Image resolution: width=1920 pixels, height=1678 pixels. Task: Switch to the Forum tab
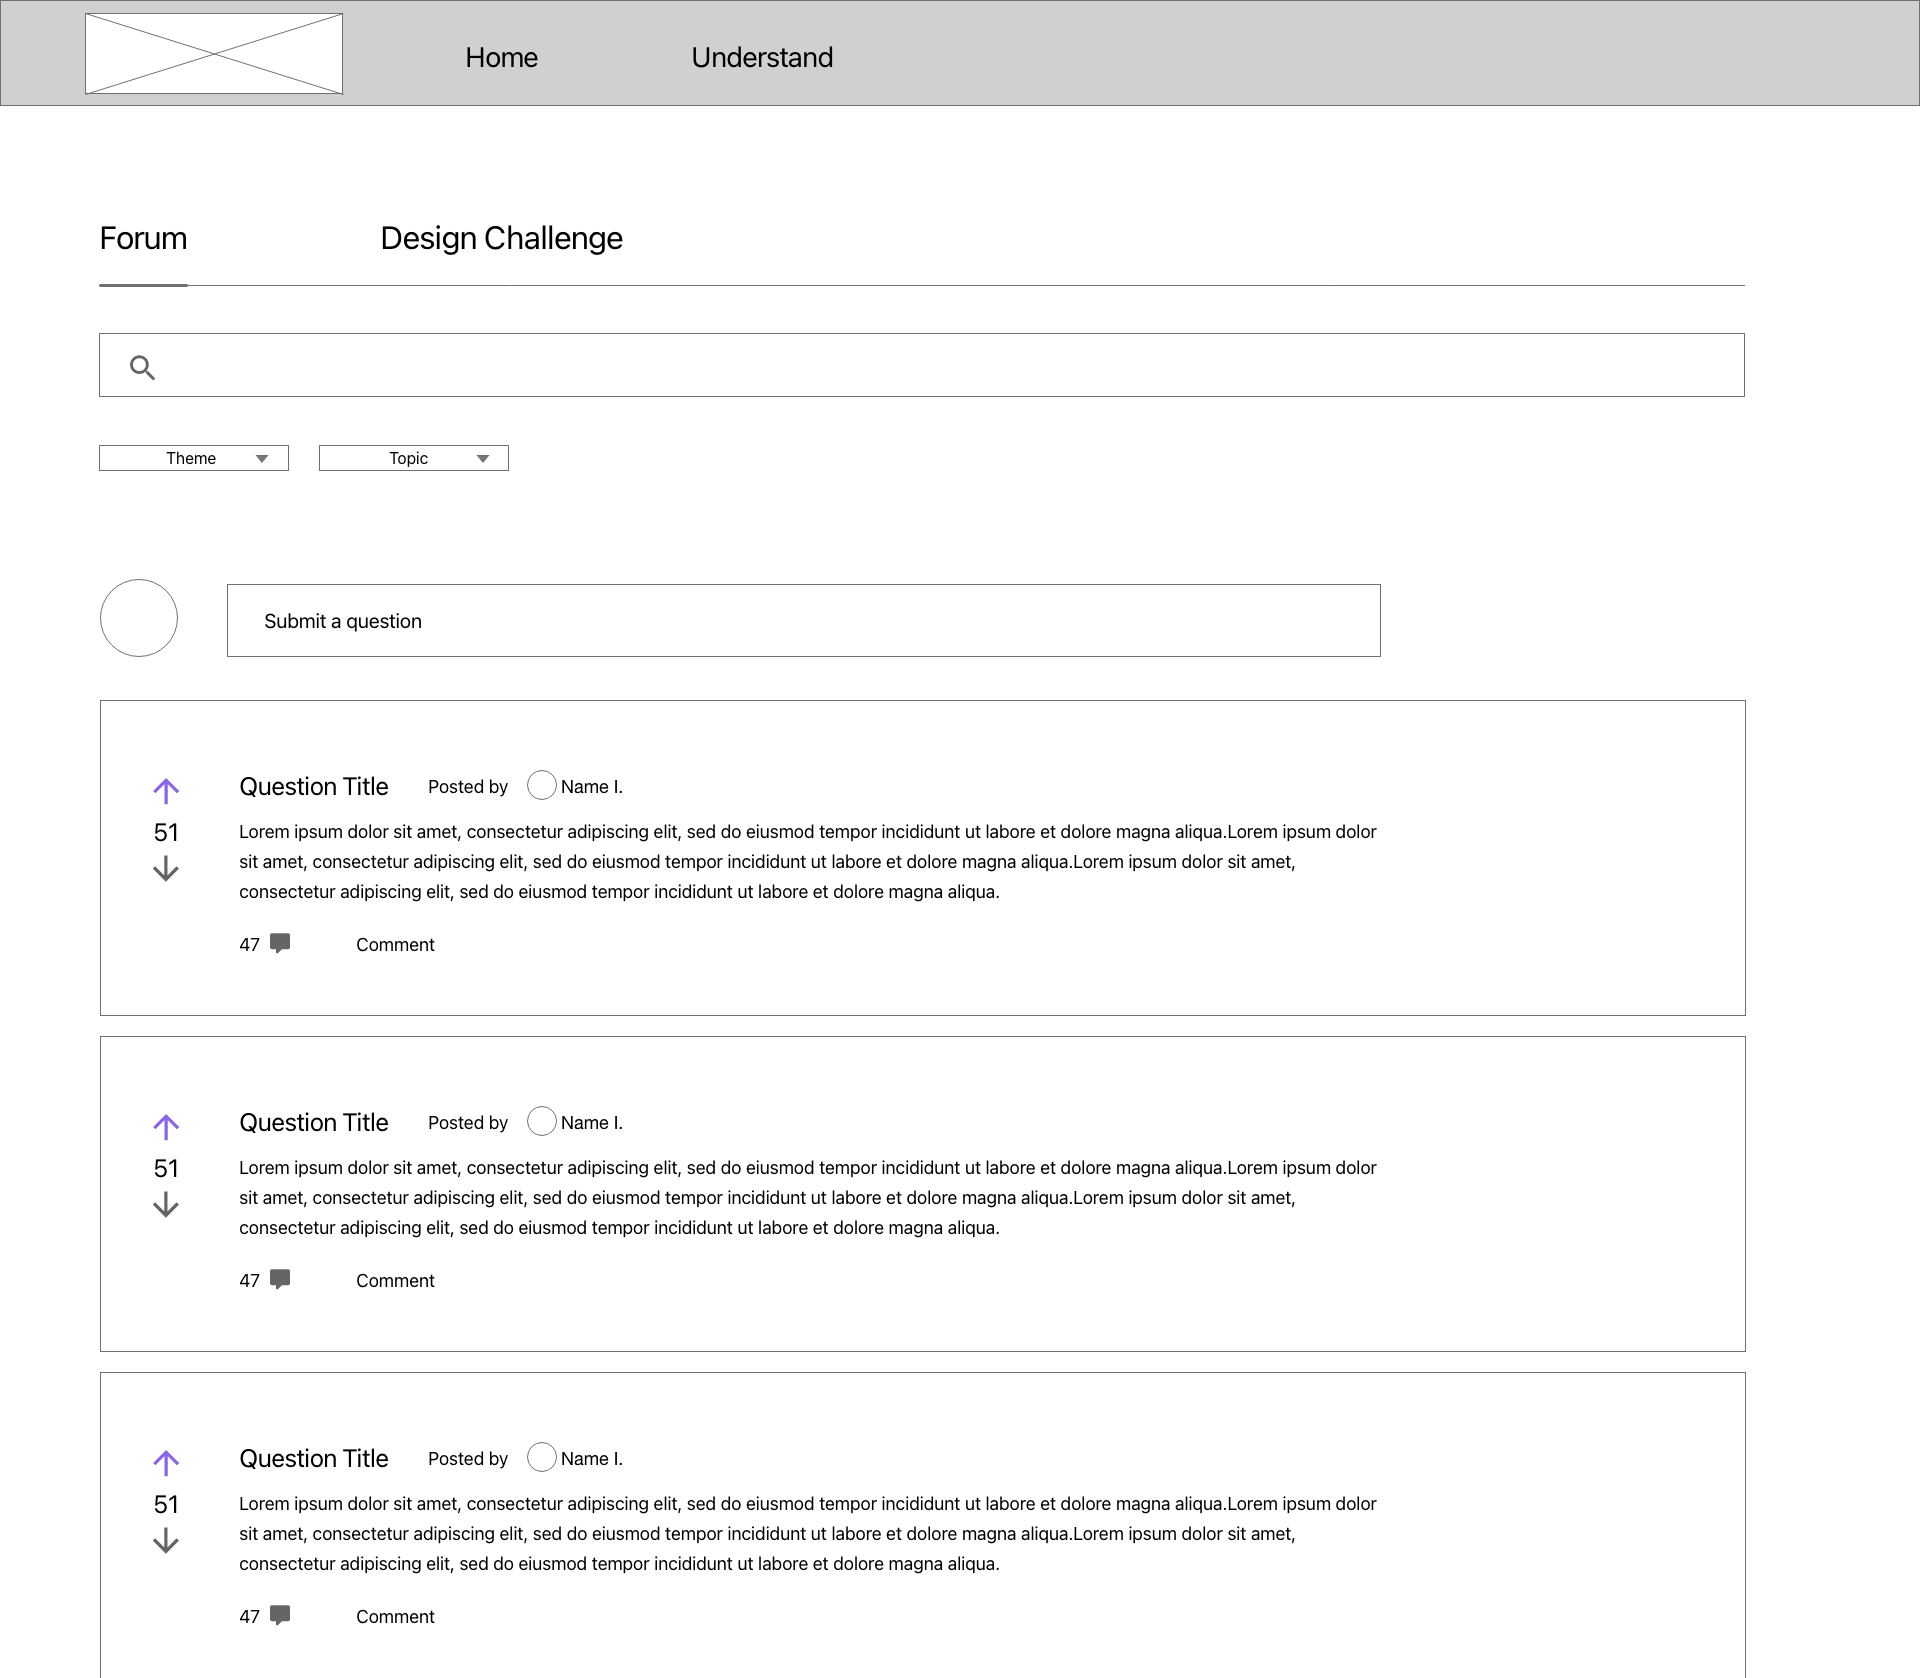(x=143, y=239)
